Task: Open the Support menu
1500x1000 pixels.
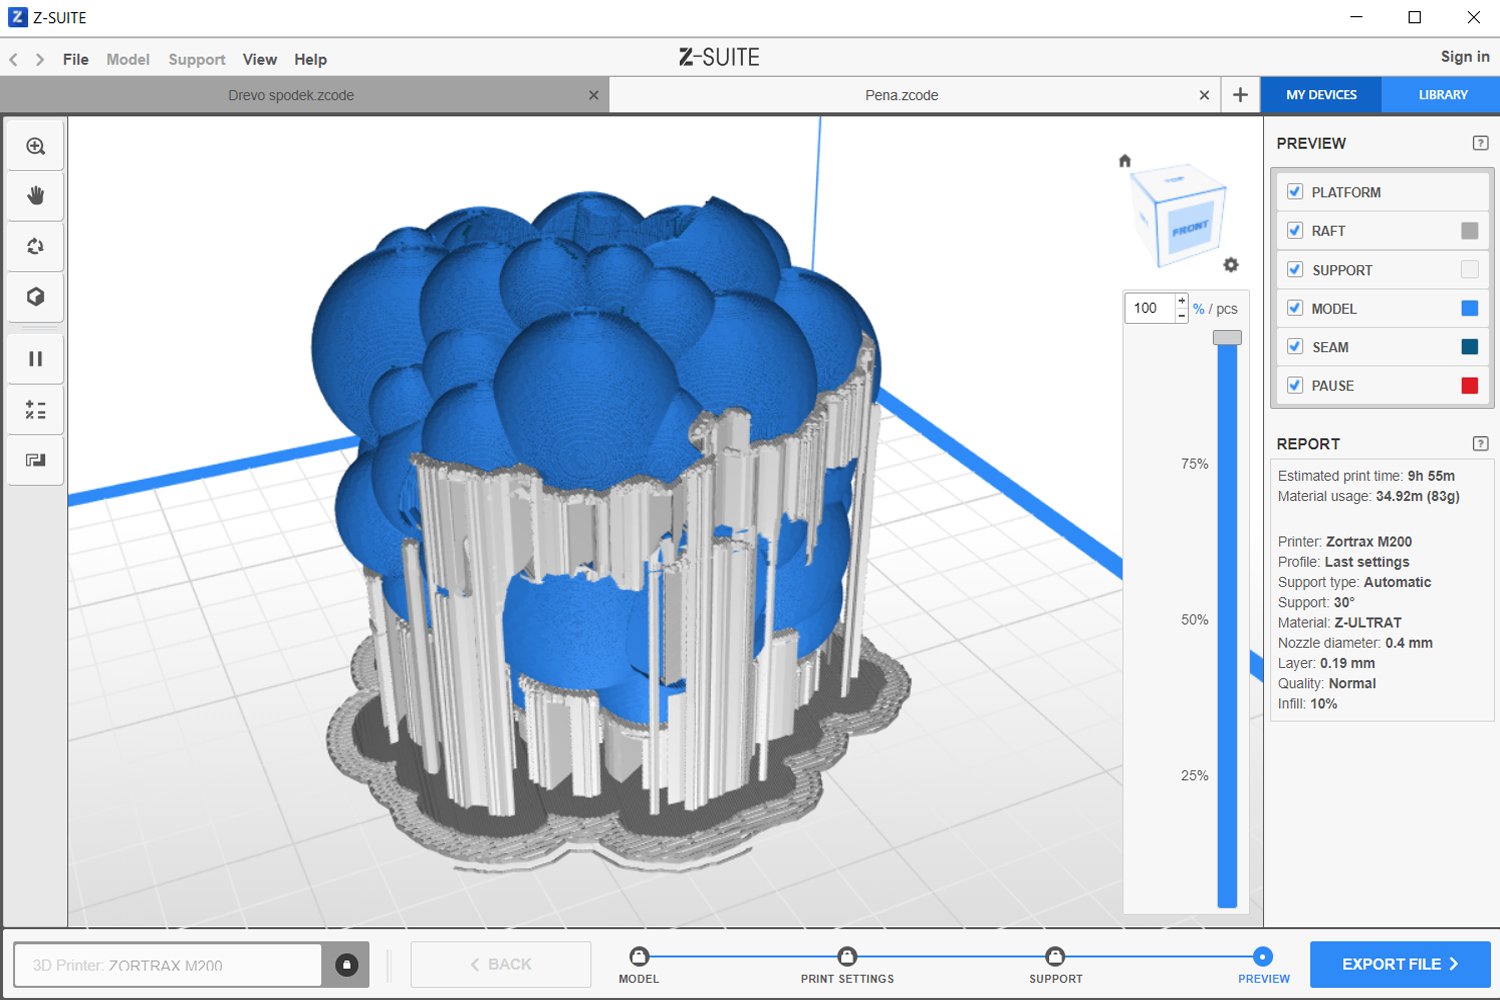Action: (197, 60)
